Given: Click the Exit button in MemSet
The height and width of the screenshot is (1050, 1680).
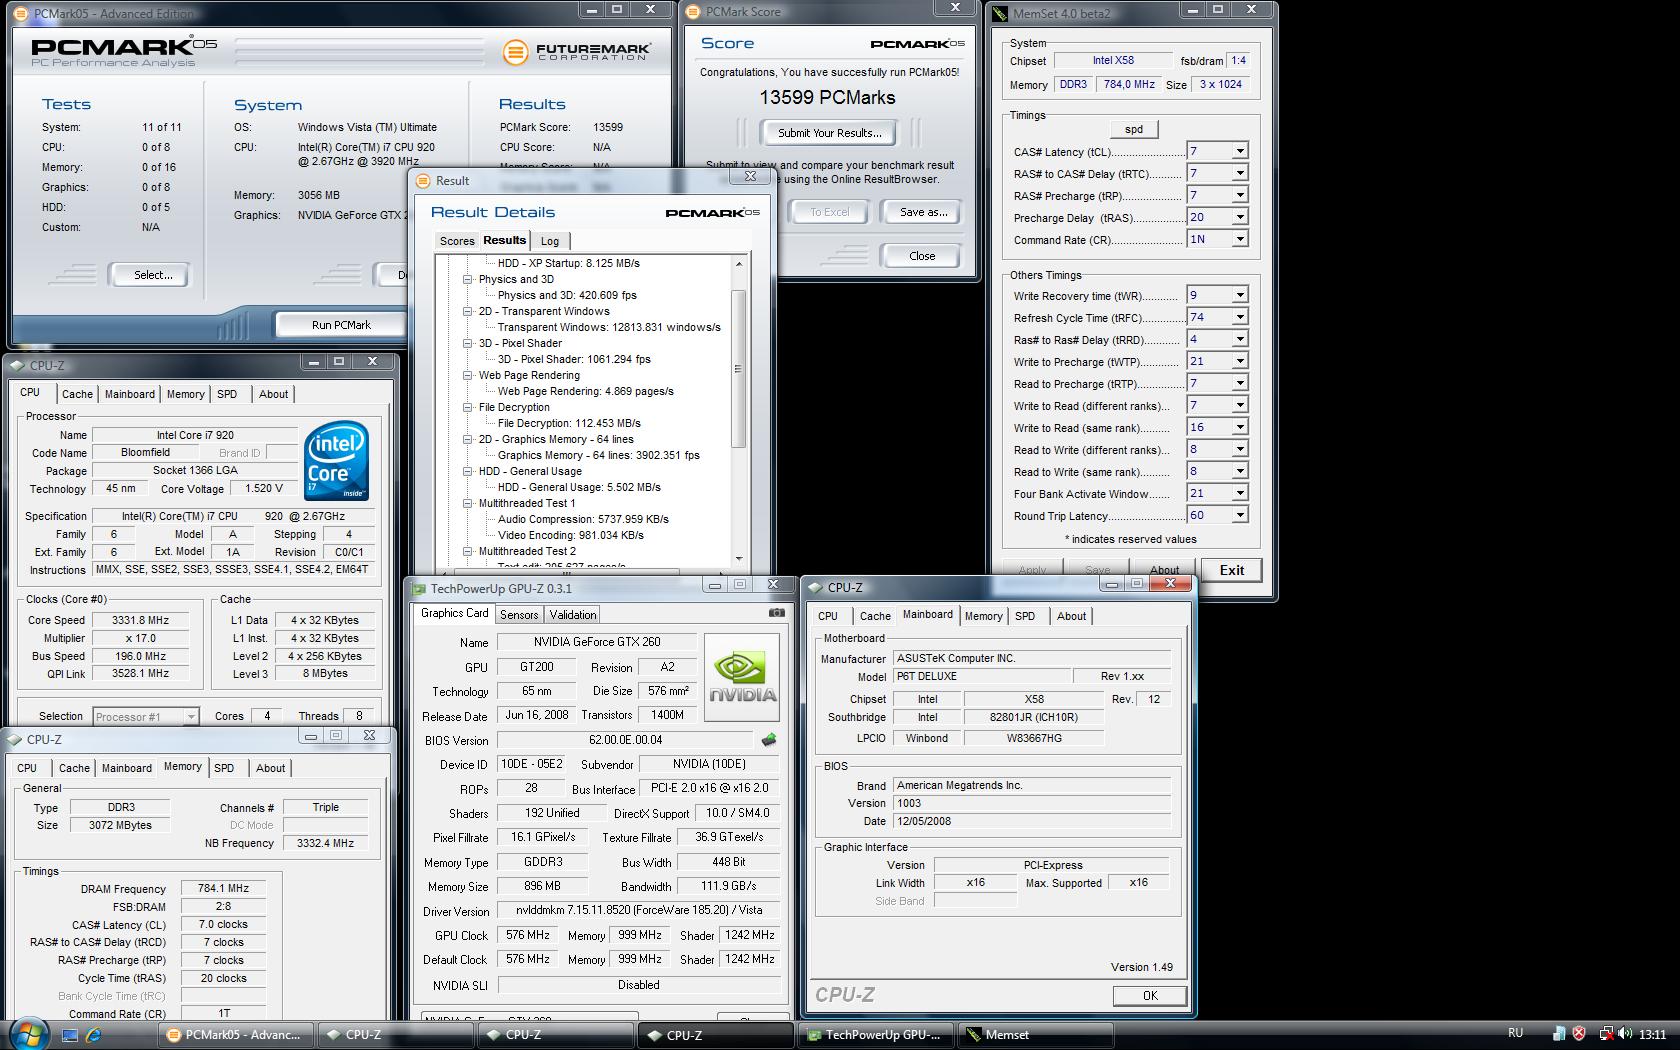Looking at the screenshot, I should coord(1232,570).
